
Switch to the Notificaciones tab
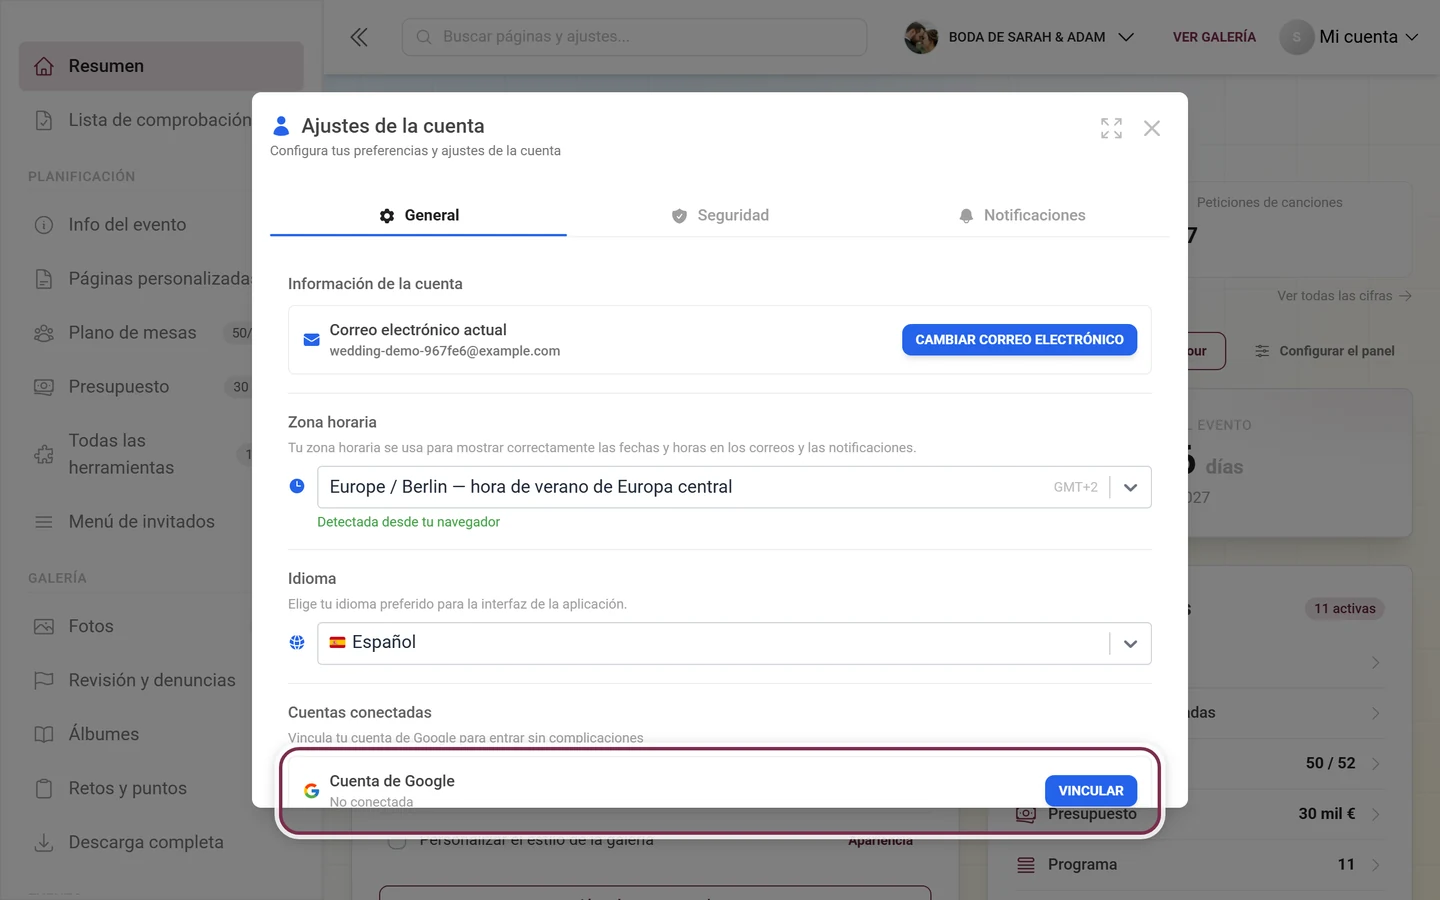click(1021, 215)
